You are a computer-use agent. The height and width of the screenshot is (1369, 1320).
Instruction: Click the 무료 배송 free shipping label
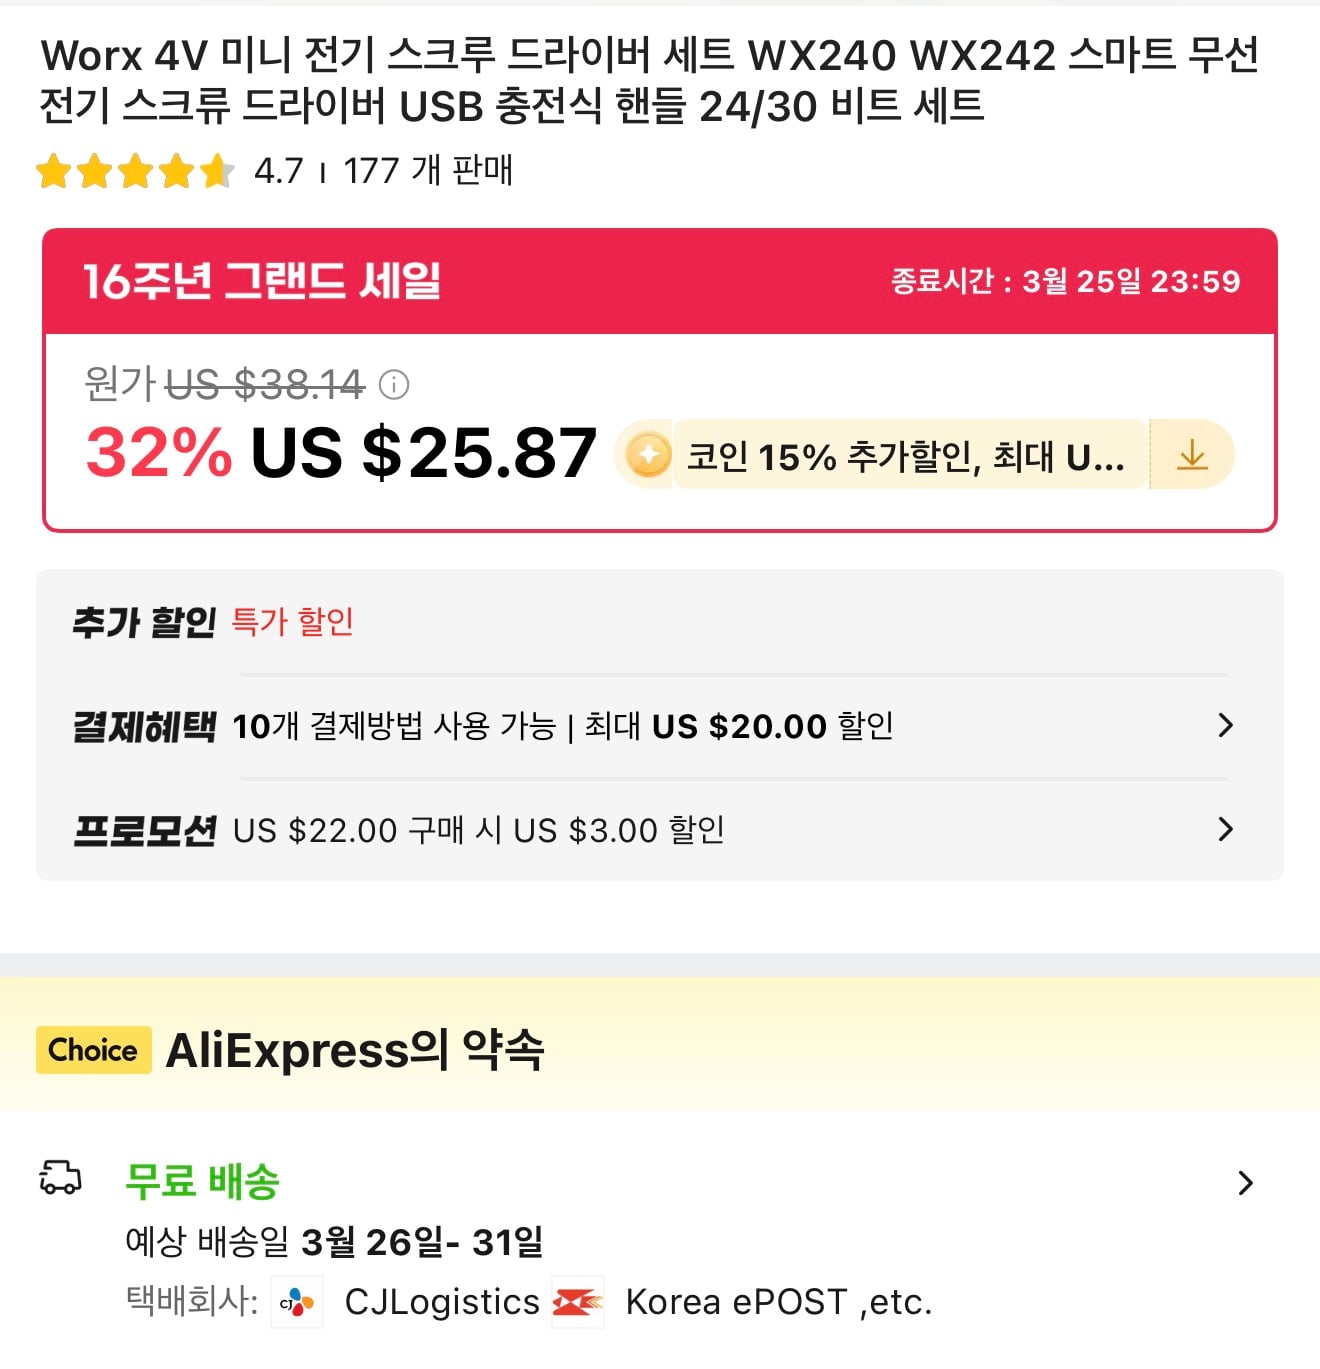pyautogui.click(x=202, y=1181)
